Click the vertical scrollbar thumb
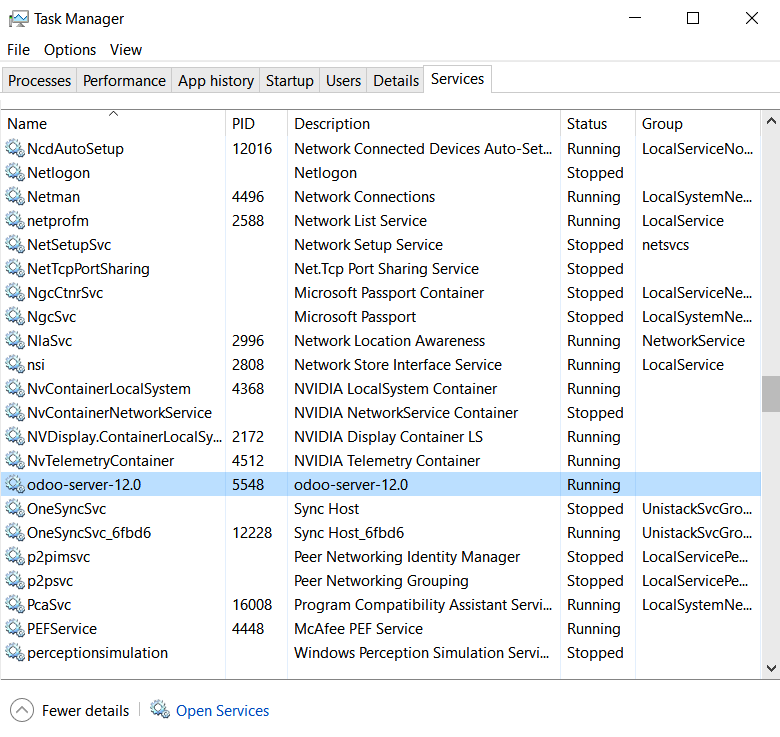 tap(771, 394)
